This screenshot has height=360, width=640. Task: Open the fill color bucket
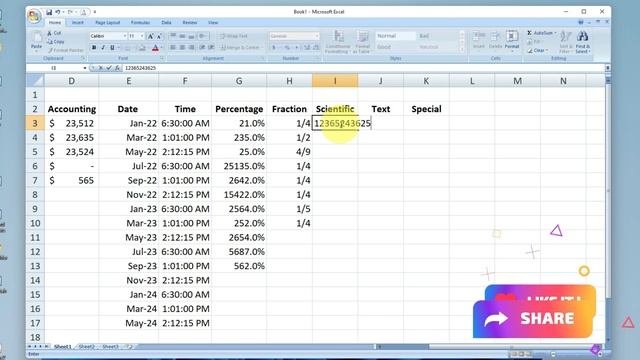click(x=141, y=48)
